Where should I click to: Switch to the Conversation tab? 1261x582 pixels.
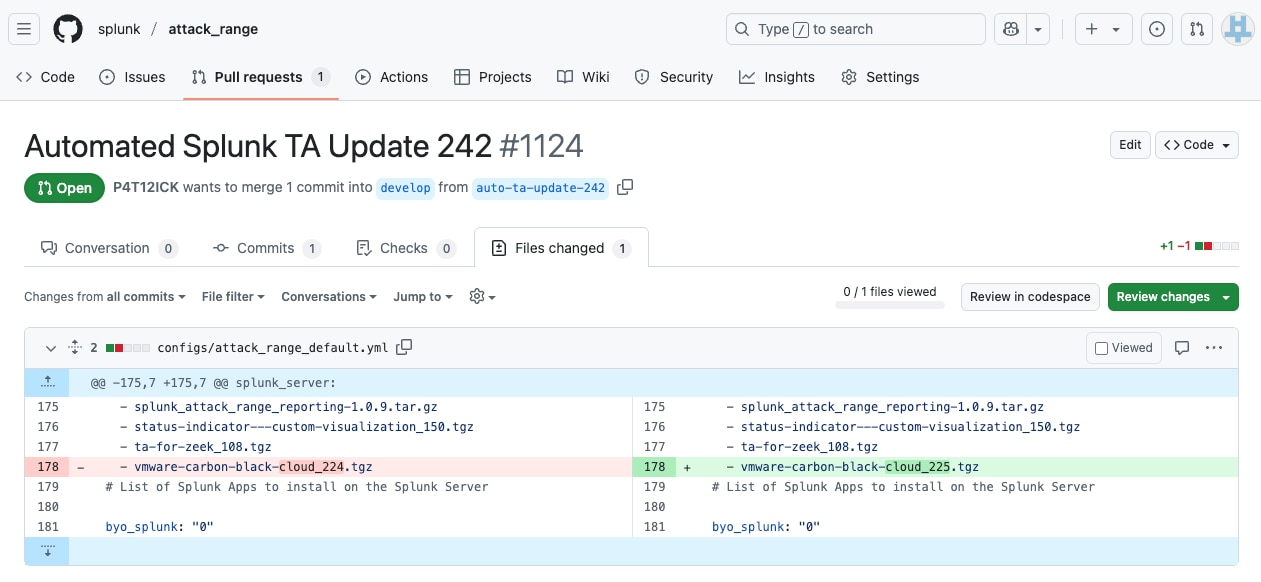point(109,248)
